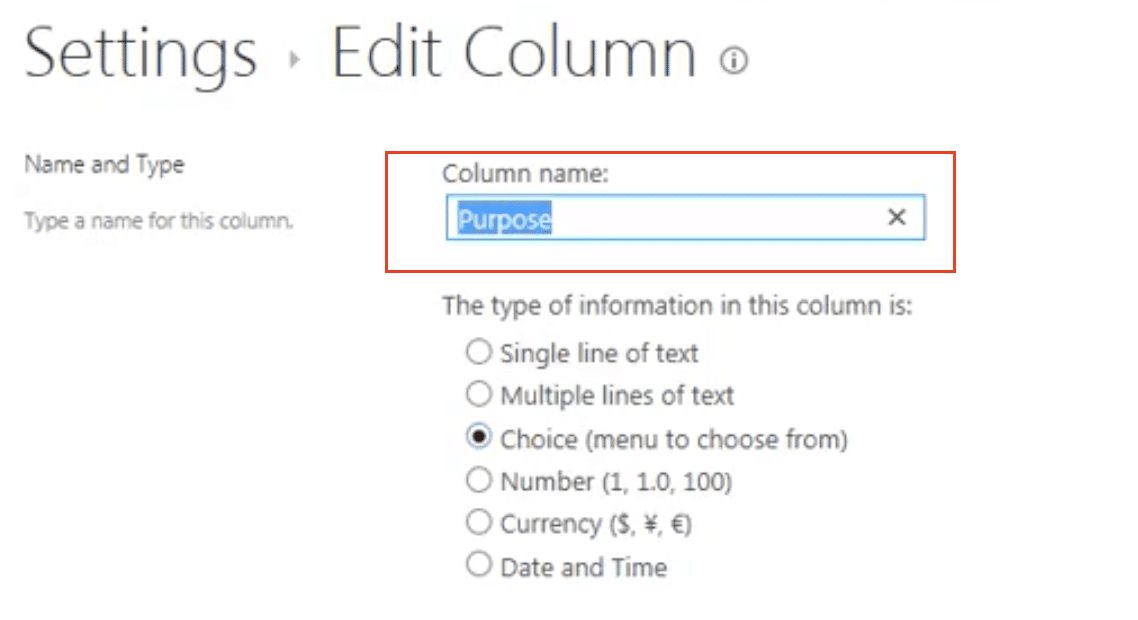Select the Currency ($, ¥, €) radio circle

[x=478, y=522]
